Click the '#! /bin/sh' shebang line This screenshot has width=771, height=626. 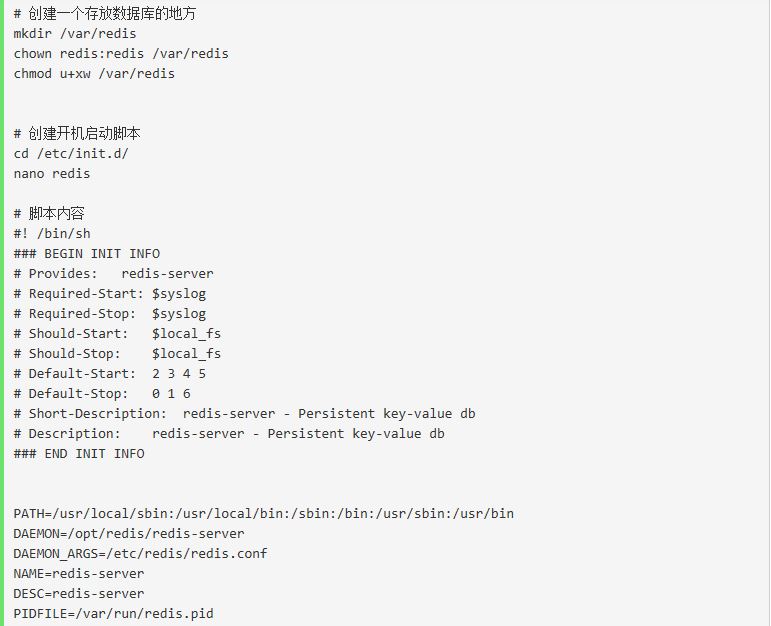pyautogui.click(x=52, y=233)
